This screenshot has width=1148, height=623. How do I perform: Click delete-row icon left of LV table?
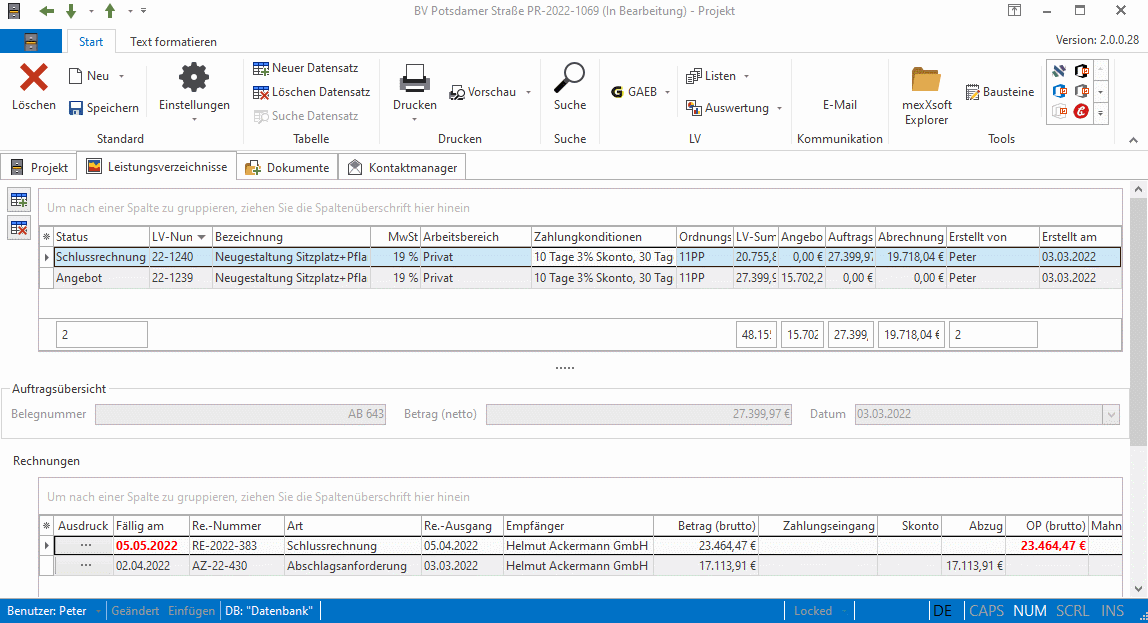click(19, 228)
